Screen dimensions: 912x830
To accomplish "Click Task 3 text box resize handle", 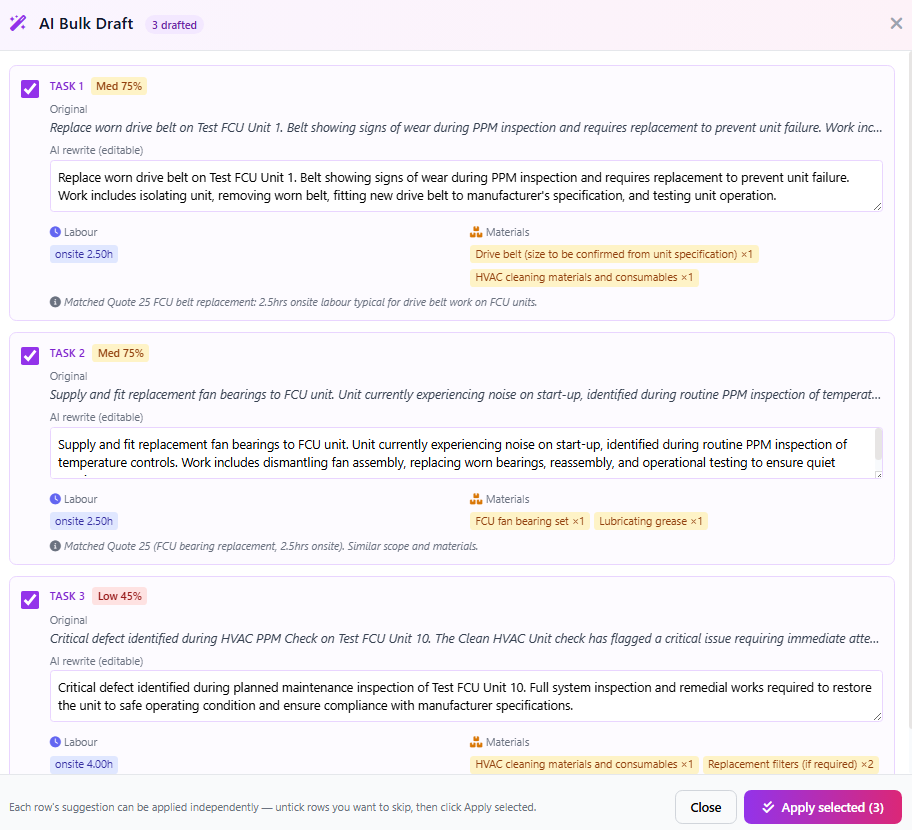I will pos(878,717).
